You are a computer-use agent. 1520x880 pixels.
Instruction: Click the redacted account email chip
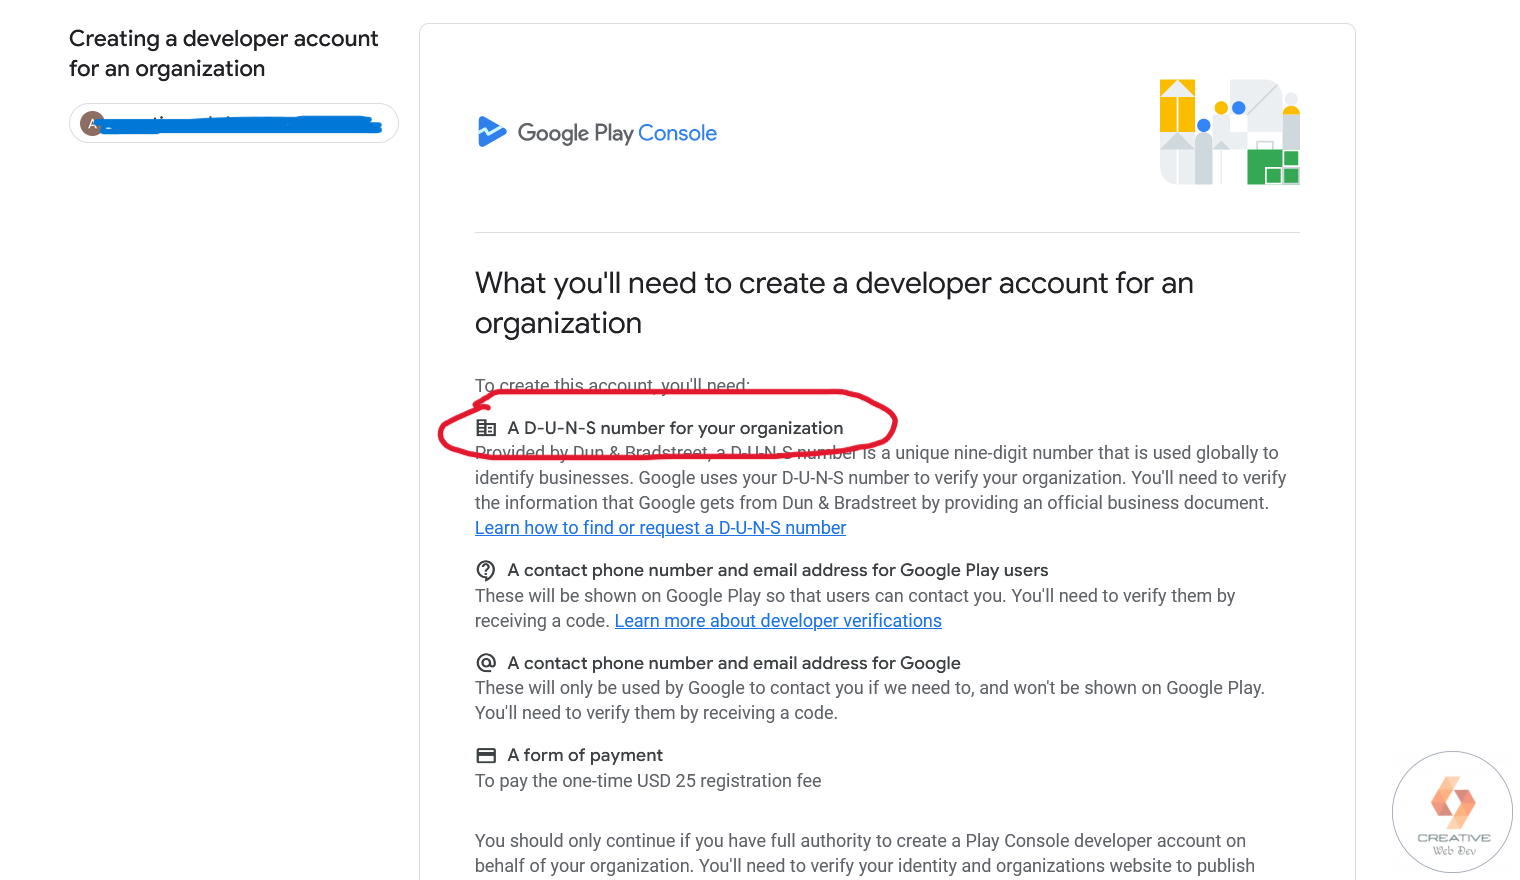pos(234,123)
